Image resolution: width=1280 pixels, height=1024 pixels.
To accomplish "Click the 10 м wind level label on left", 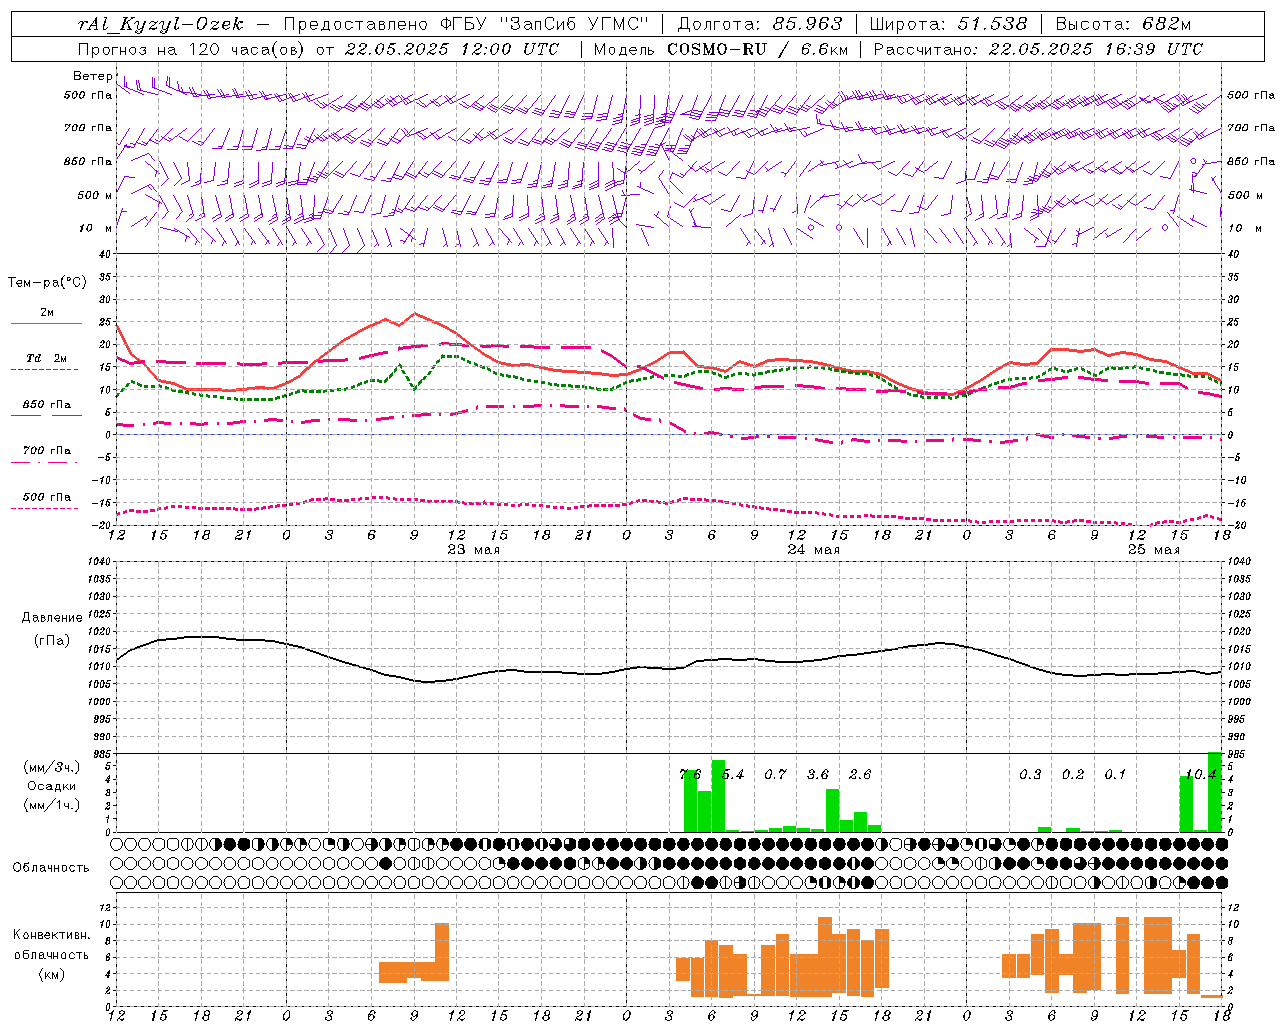I will pyautogui.click(x=95, y=229).
